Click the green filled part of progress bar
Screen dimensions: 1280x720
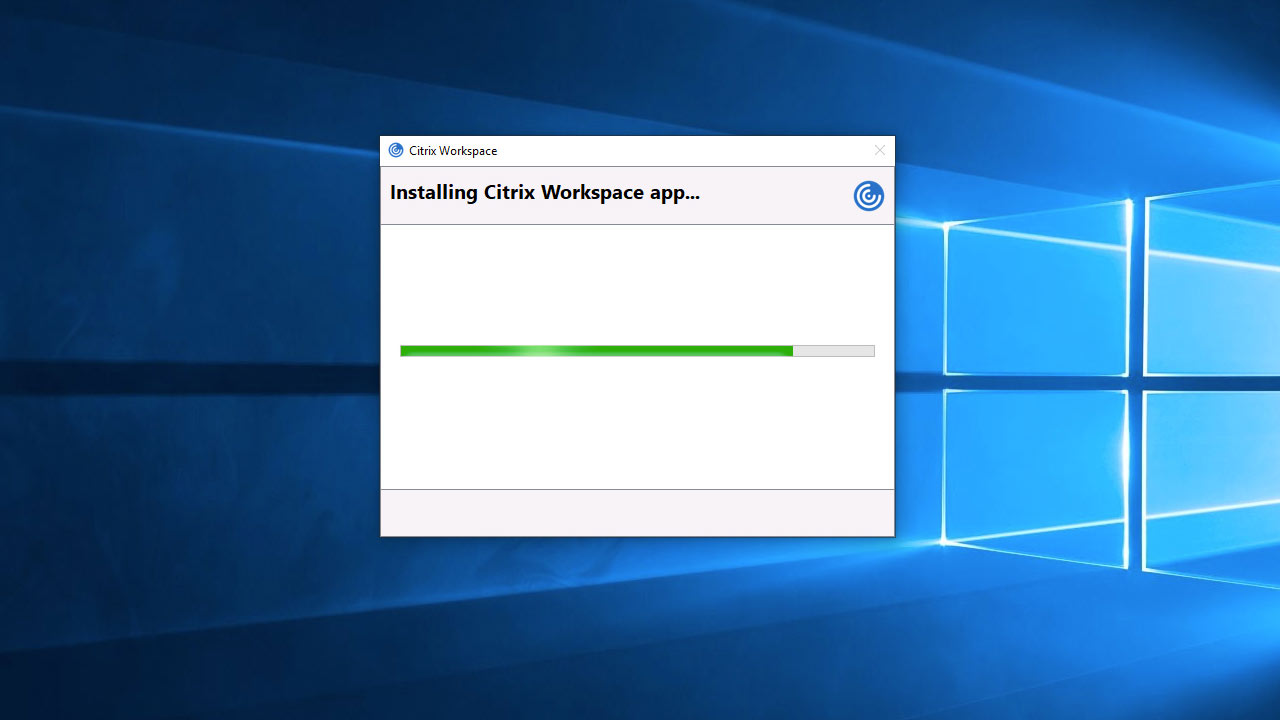click(650, 351)
